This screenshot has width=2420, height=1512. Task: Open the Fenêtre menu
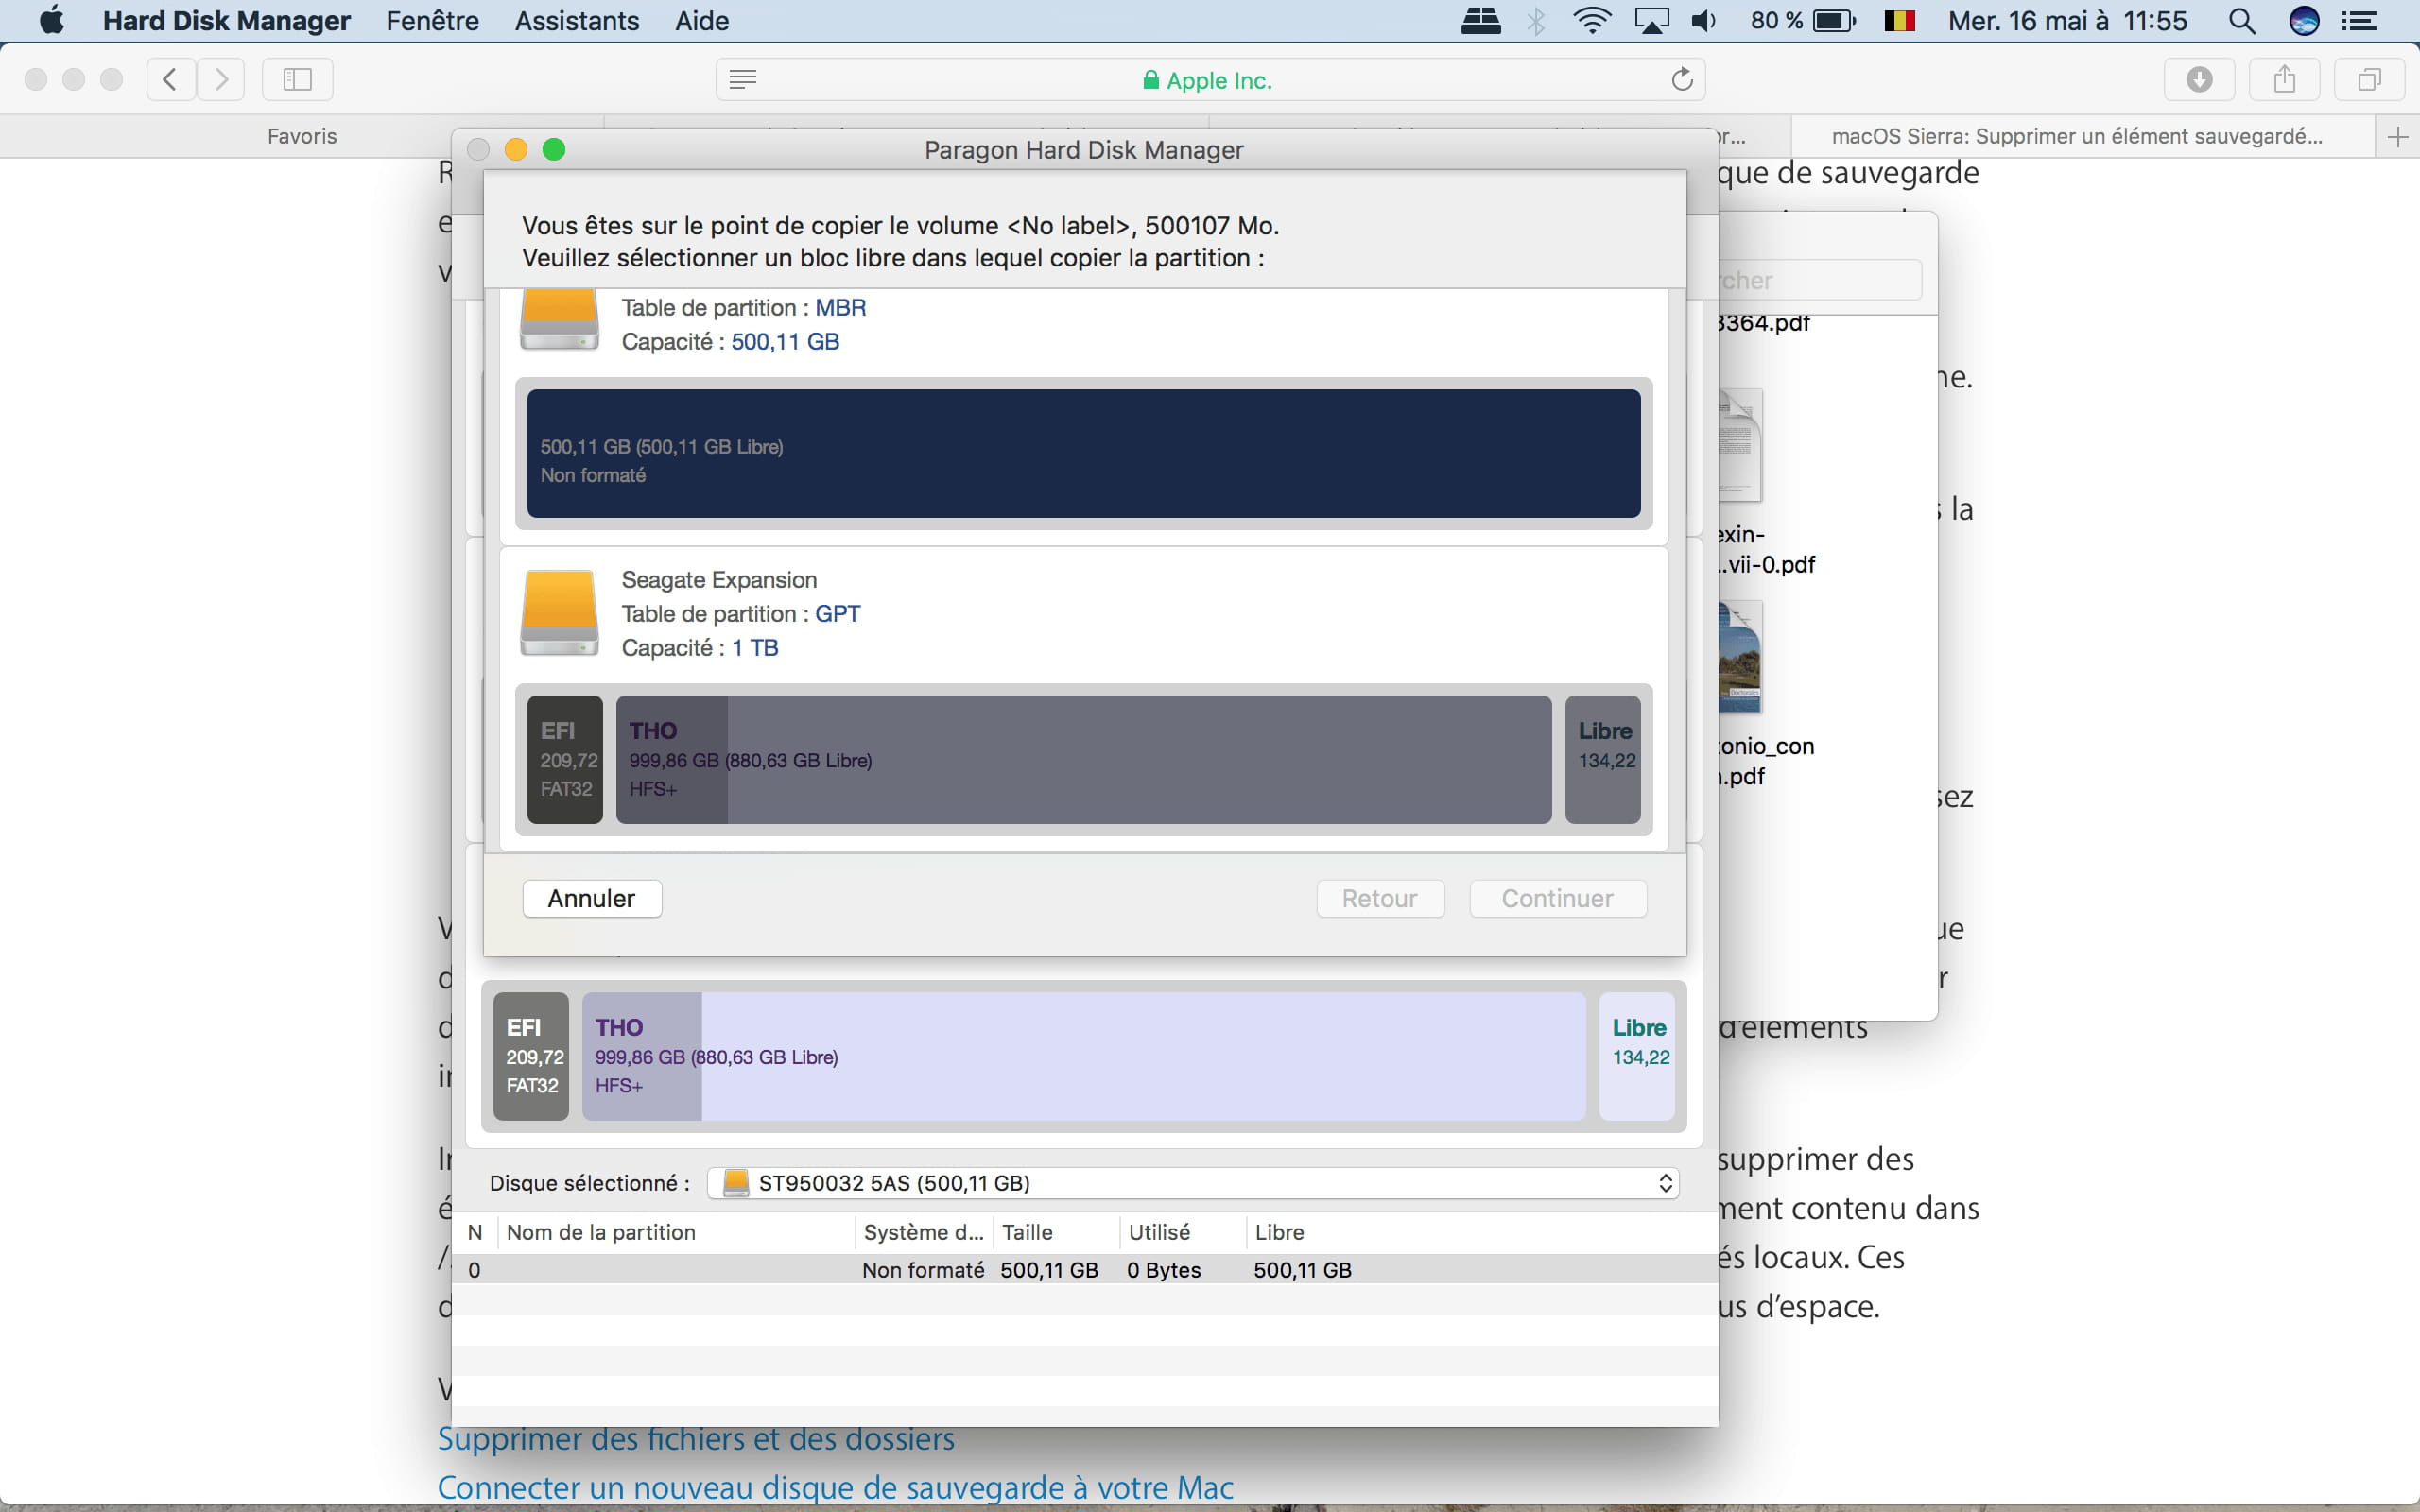(432, 20)
